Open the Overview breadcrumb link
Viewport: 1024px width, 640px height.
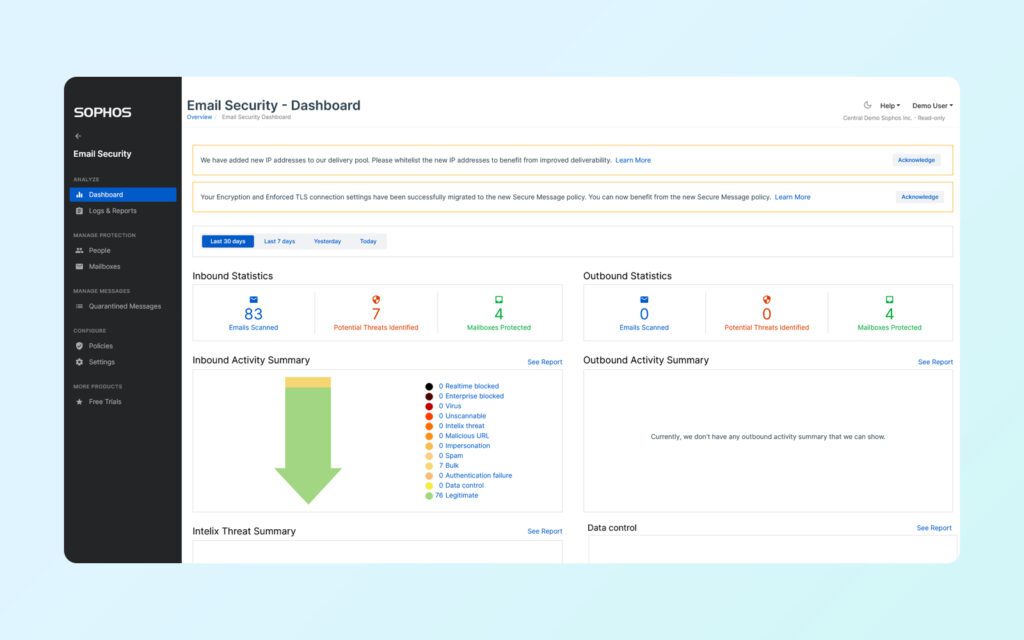[199, 117]
